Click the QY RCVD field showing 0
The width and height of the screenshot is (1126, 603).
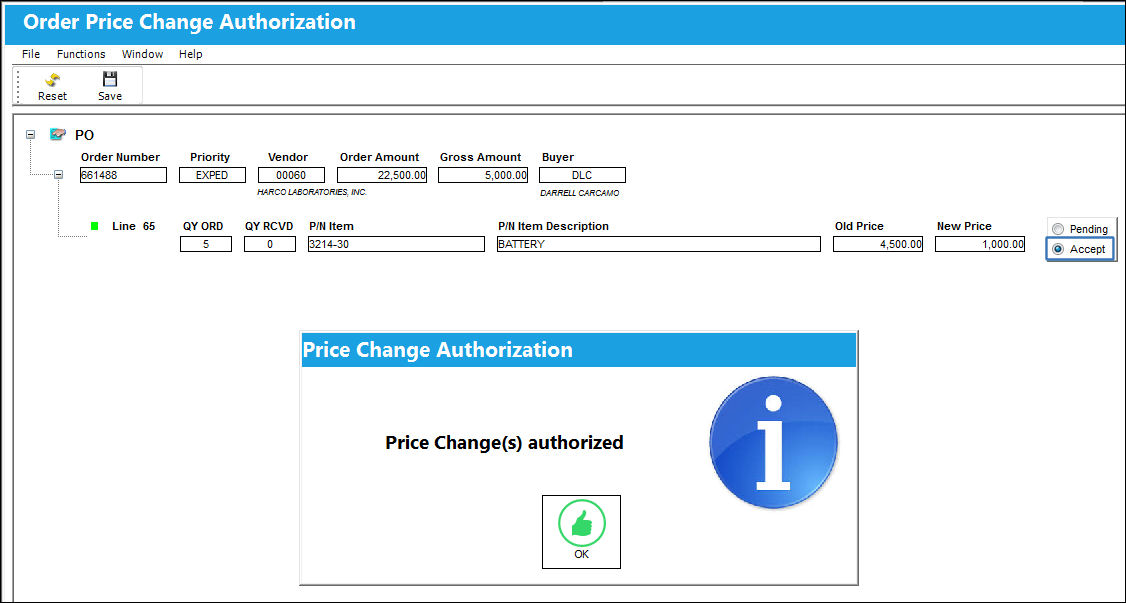click(x=270, y=244)
